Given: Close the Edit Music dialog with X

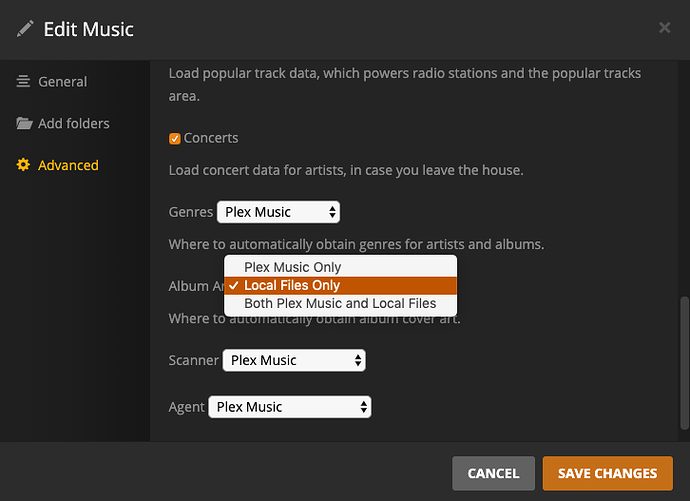Looking at the screenshot, I should coord(665,28).
